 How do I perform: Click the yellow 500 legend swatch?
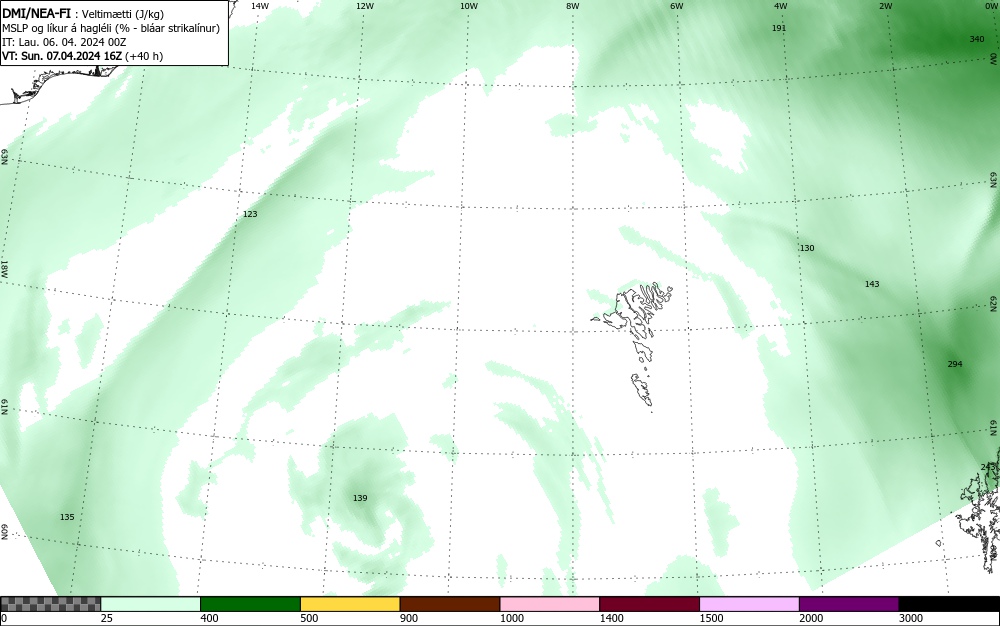click(350, 604)
